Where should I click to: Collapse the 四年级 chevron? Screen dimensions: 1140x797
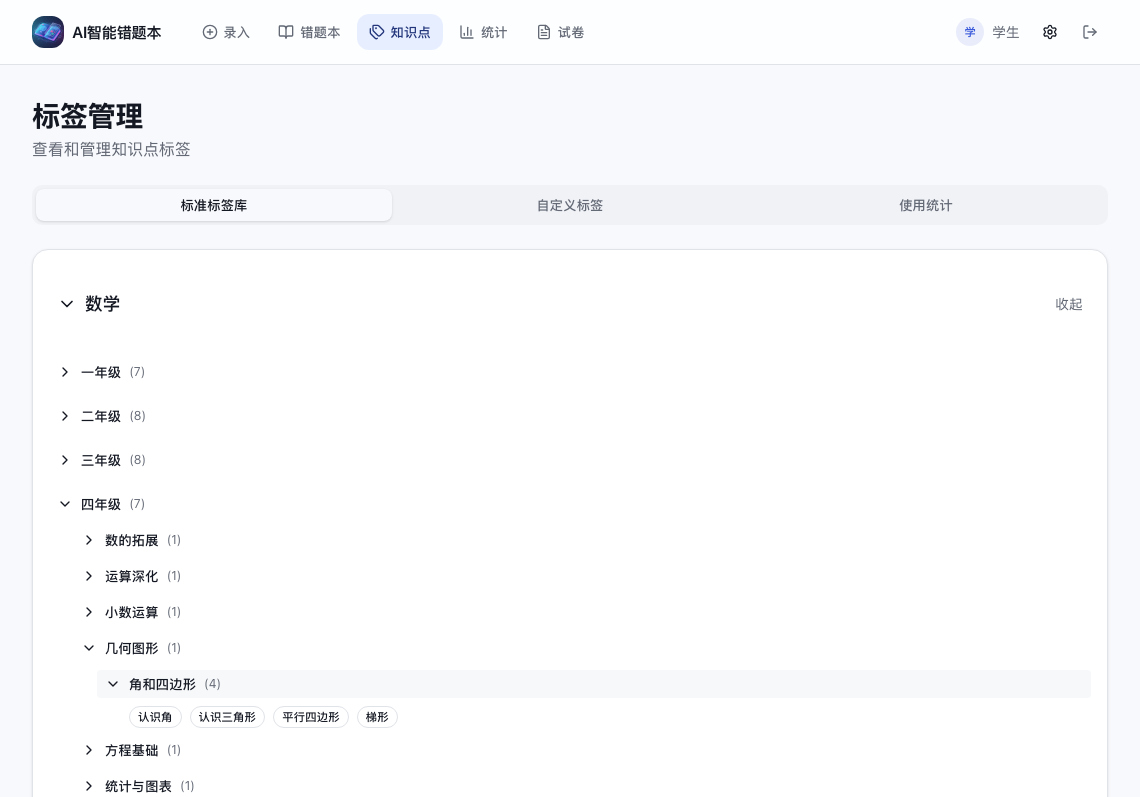point(65,504)
